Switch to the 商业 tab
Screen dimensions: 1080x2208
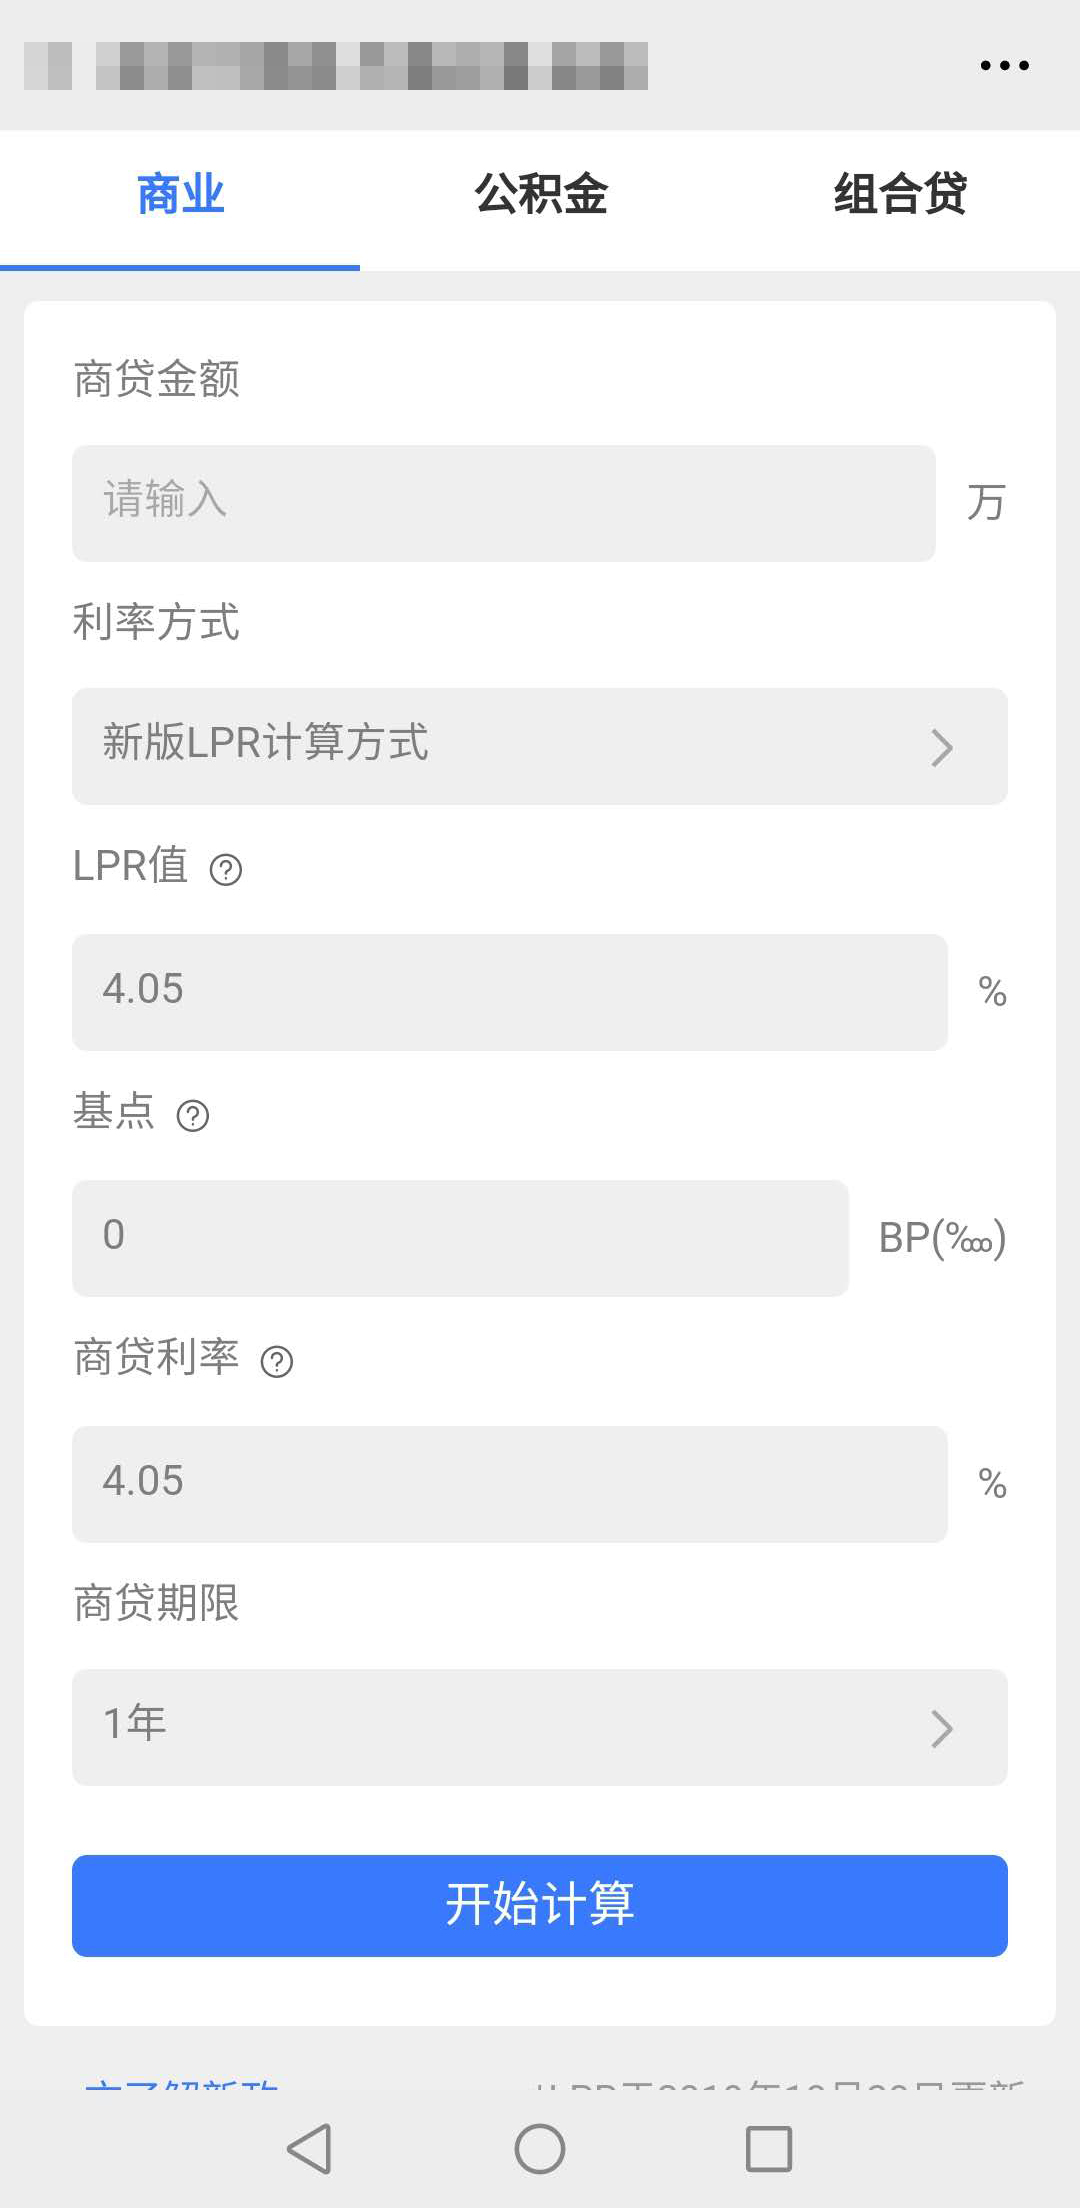[180, 195]
